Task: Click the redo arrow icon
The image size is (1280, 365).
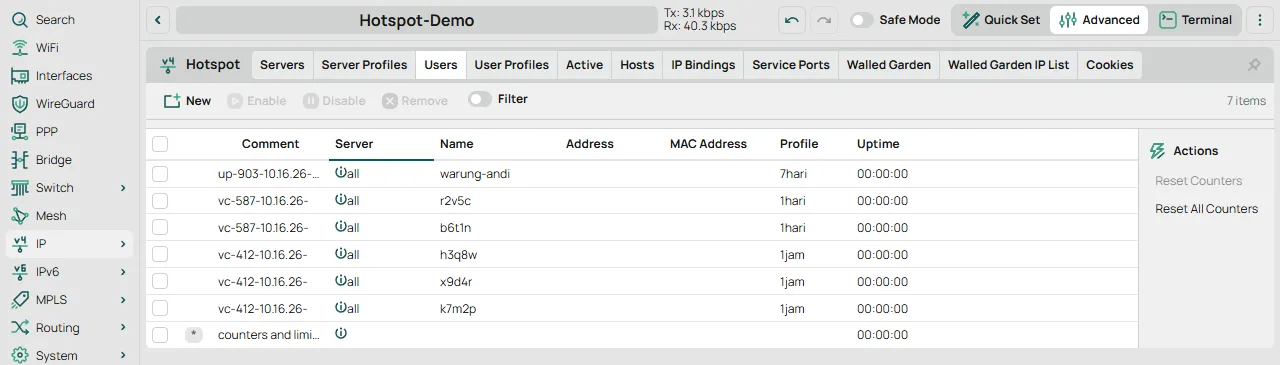Action: click(824, 20)
